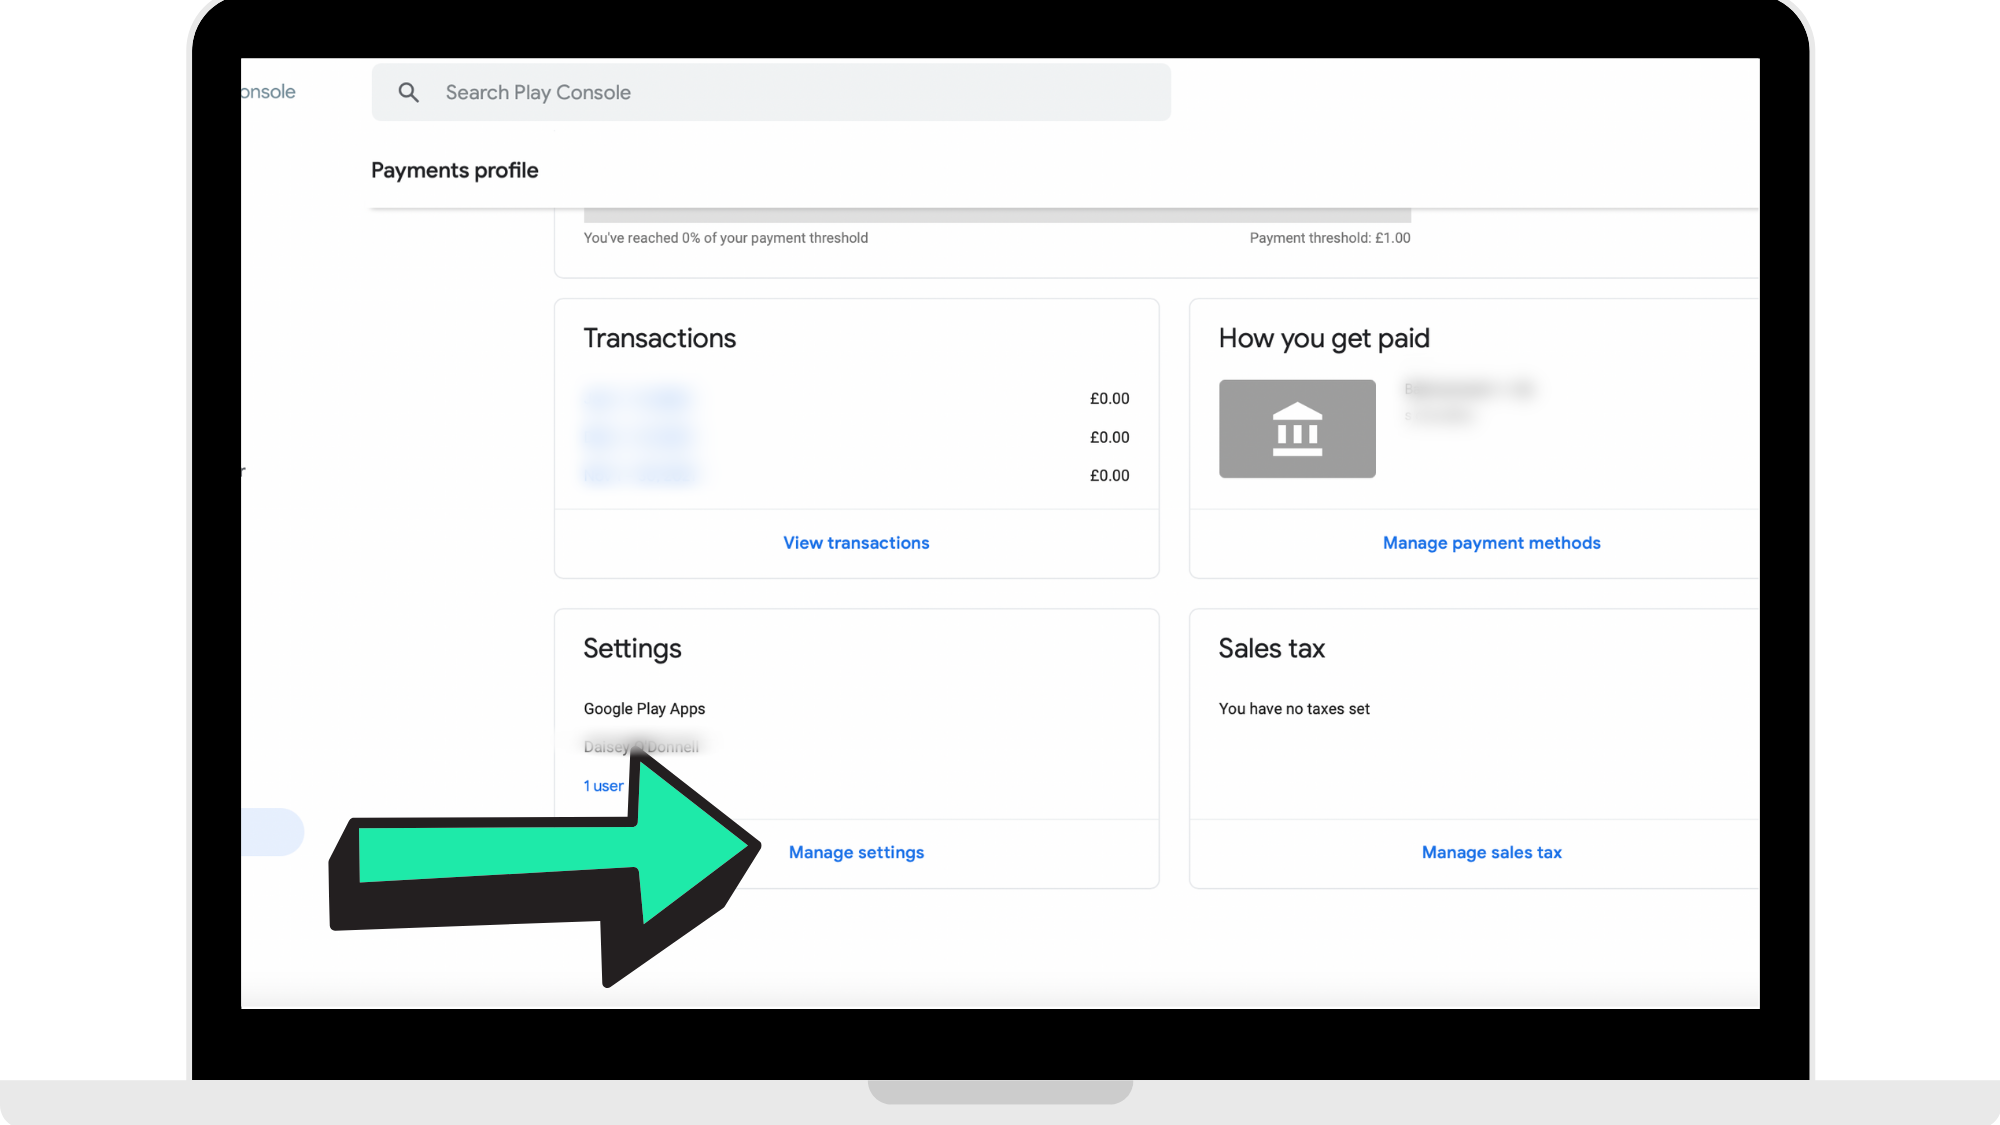Click the Transactions card heading
This screenshot has width=2000, height=1125.
[659, 339]
